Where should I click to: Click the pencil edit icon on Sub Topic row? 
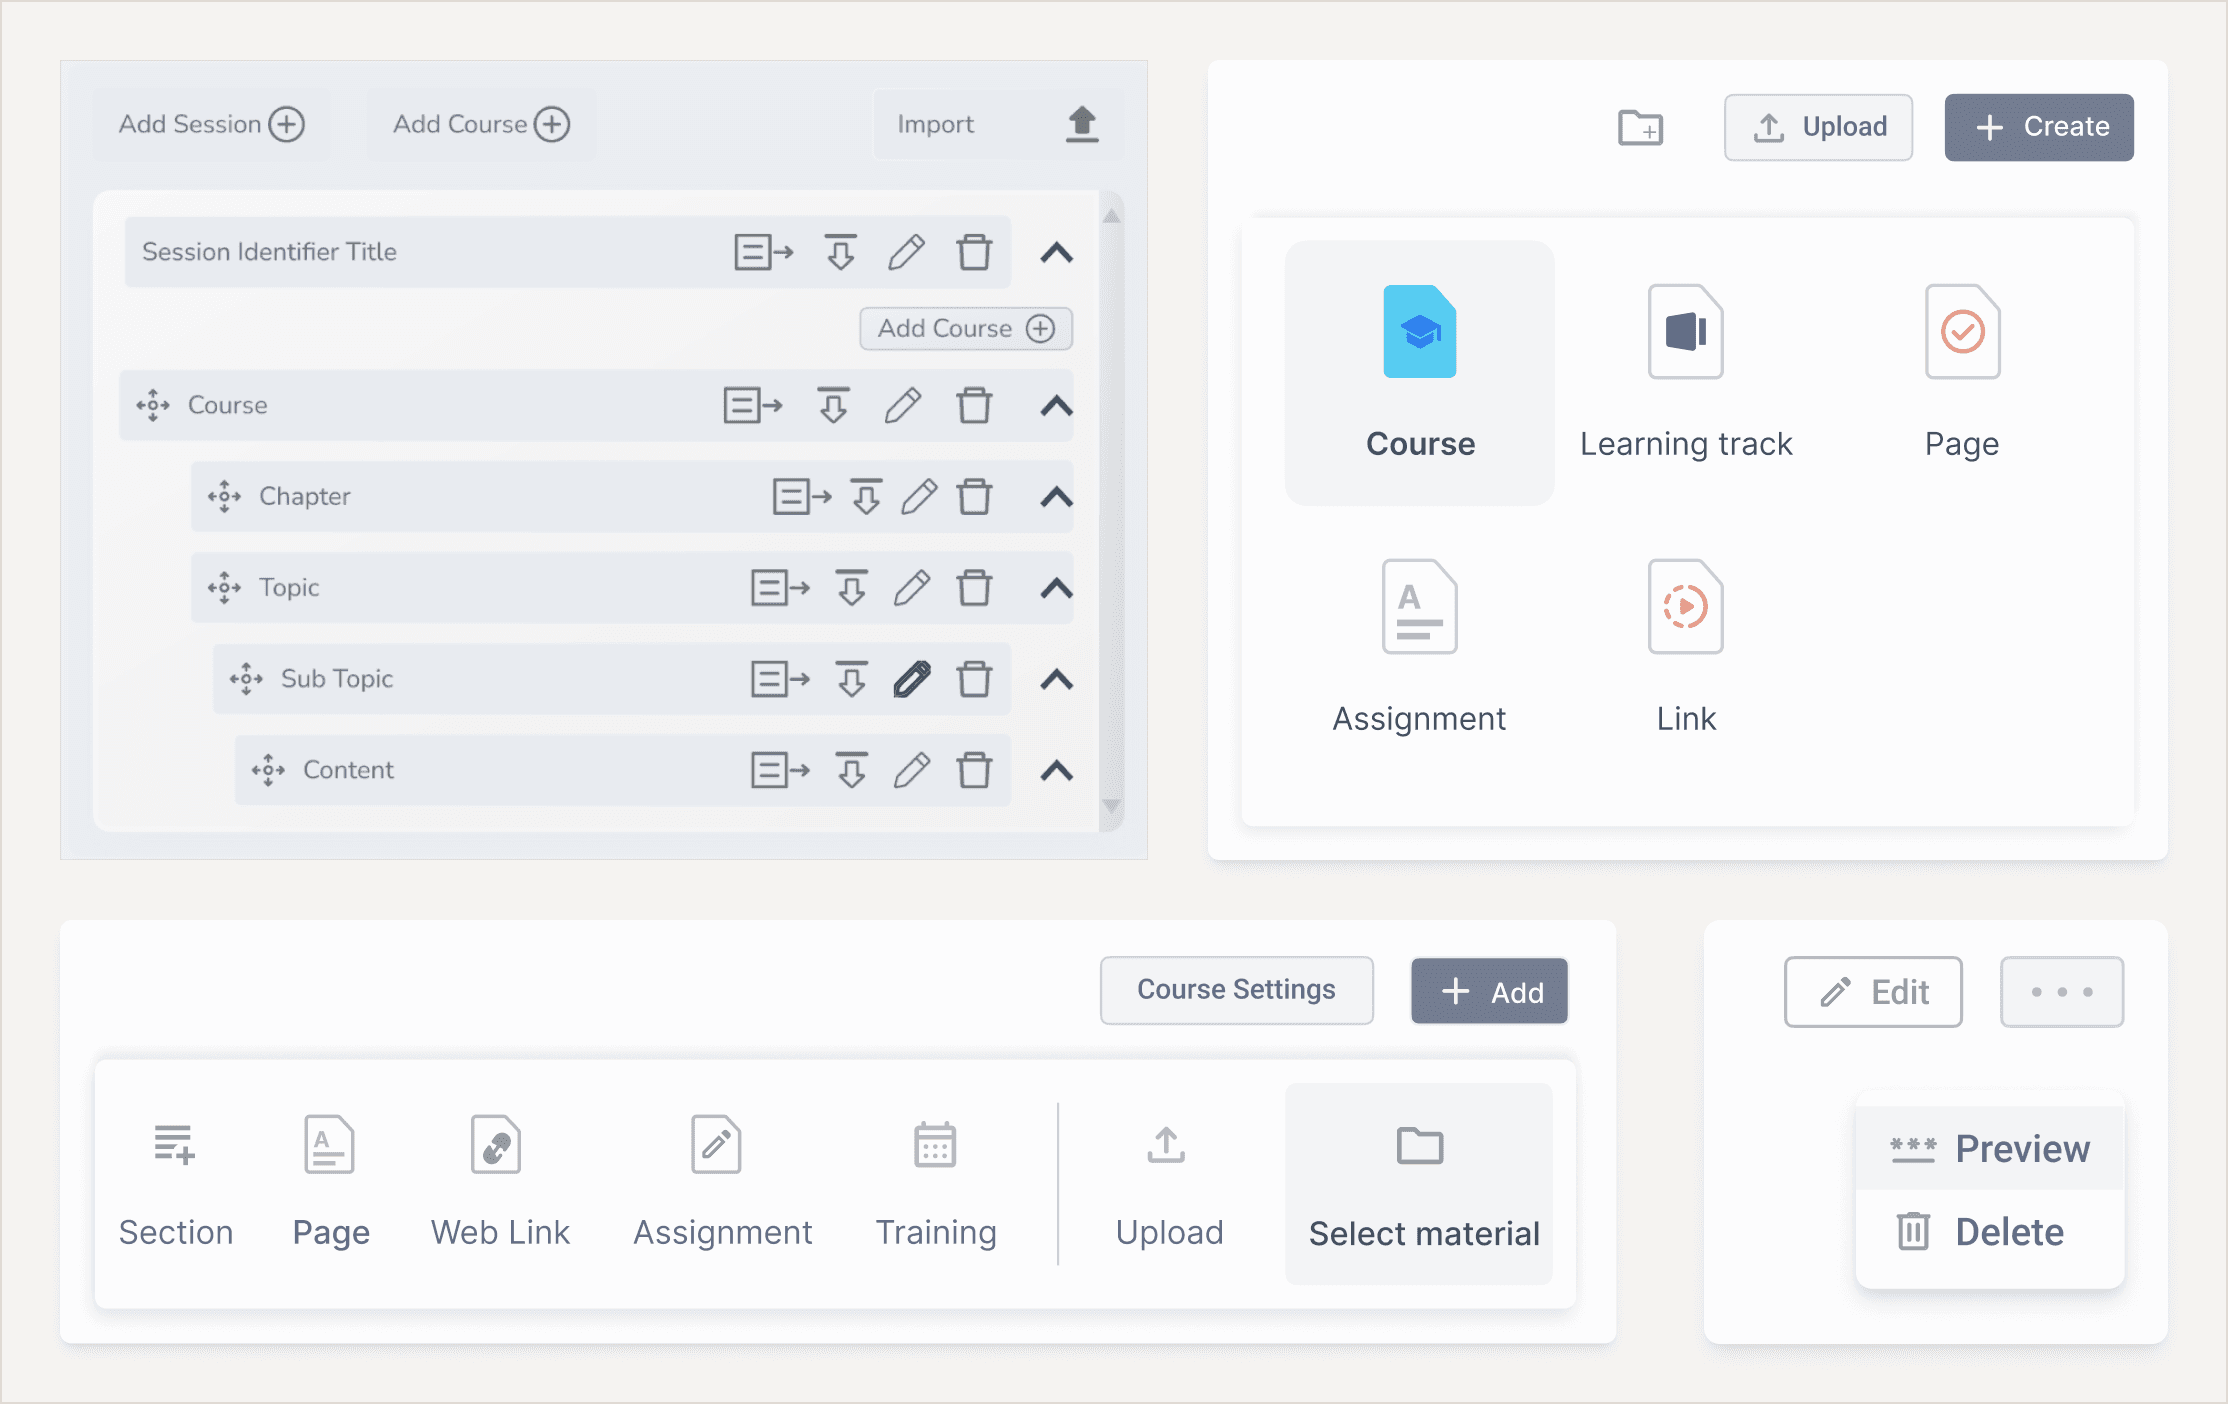911,679
